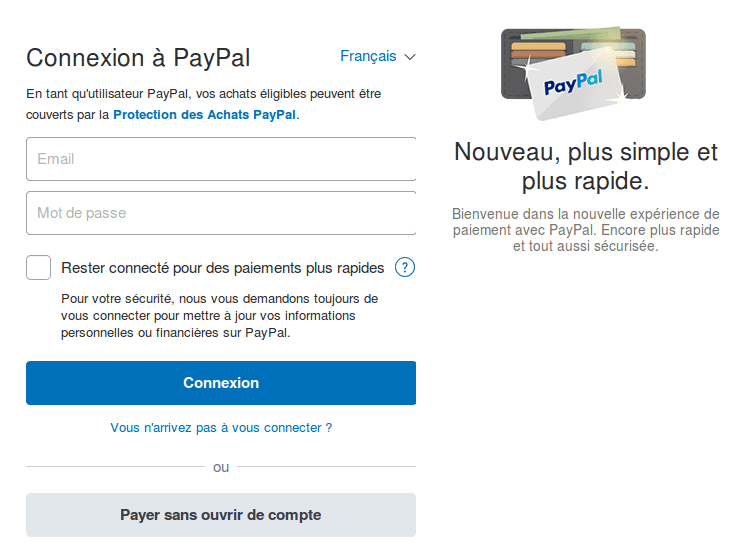Open Vous n'arrivez pas à vous connecter link
The image size is (738, 550).
(221, 428)
